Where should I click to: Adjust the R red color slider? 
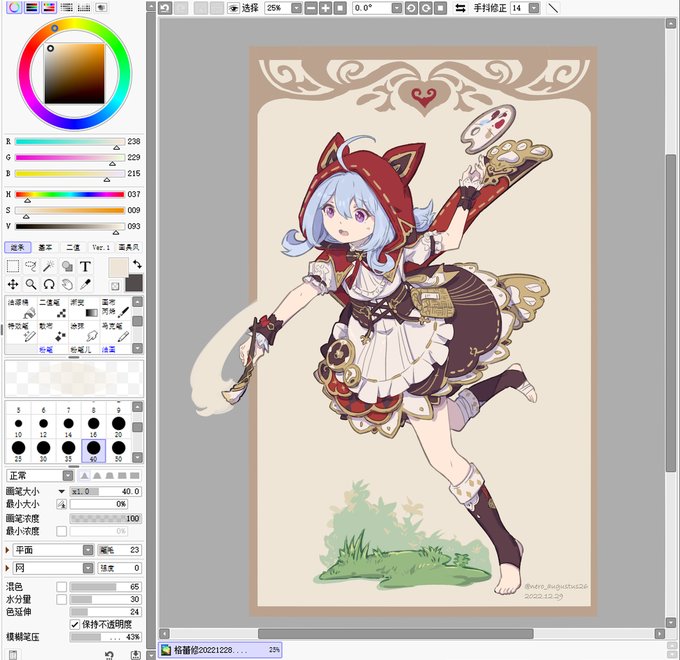tap(70, 141)
